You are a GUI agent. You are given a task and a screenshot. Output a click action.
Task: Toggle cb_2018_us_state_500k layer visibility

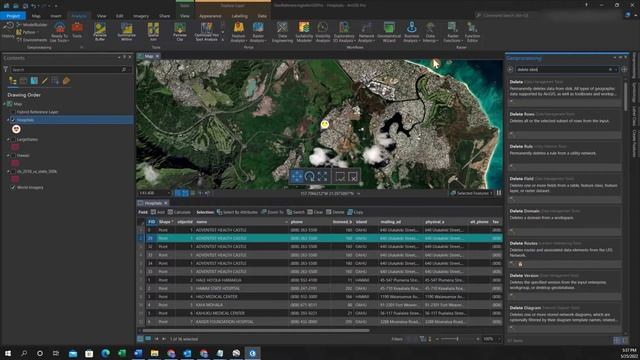[13, 171]
